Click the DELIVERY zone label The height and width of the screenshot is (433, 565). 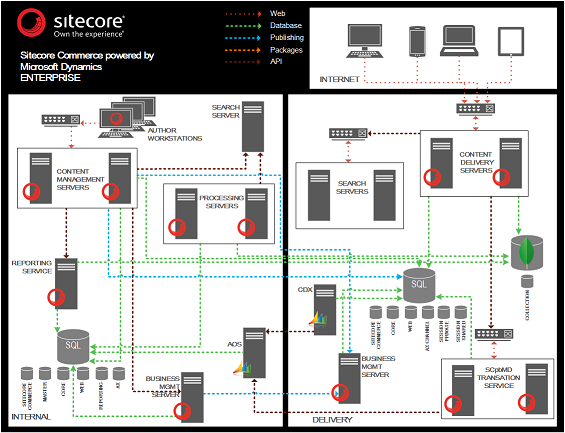(332, 420)
